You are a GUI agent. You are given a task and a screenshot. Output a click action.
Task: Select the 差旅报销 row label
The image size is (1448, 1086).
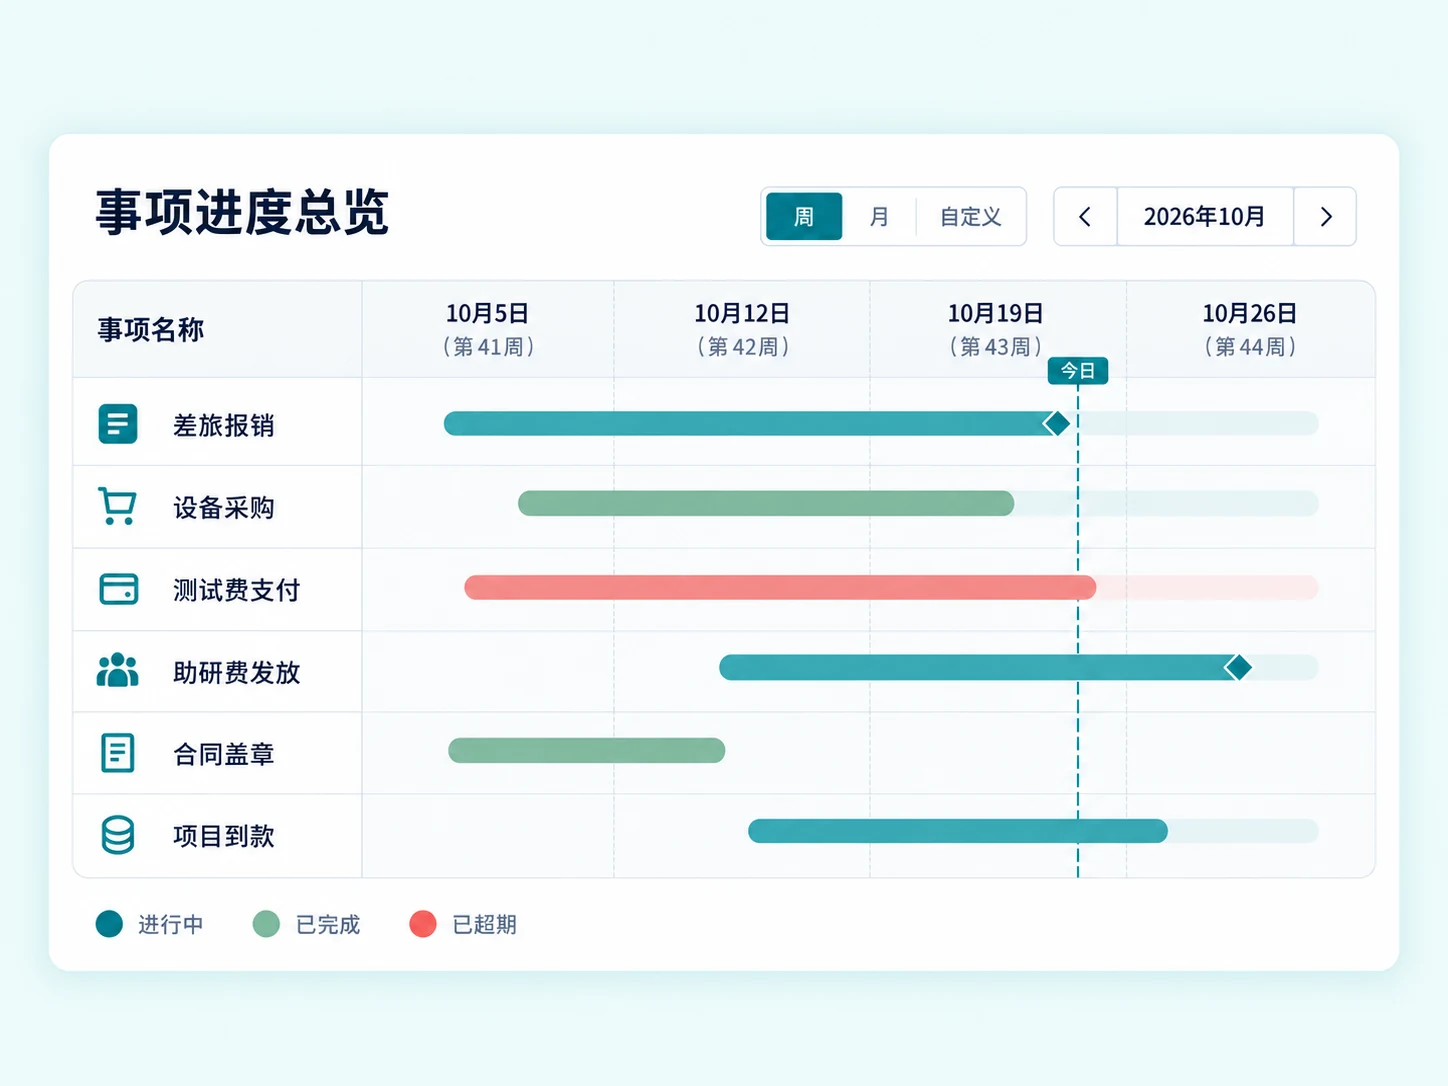coord(224,426)
